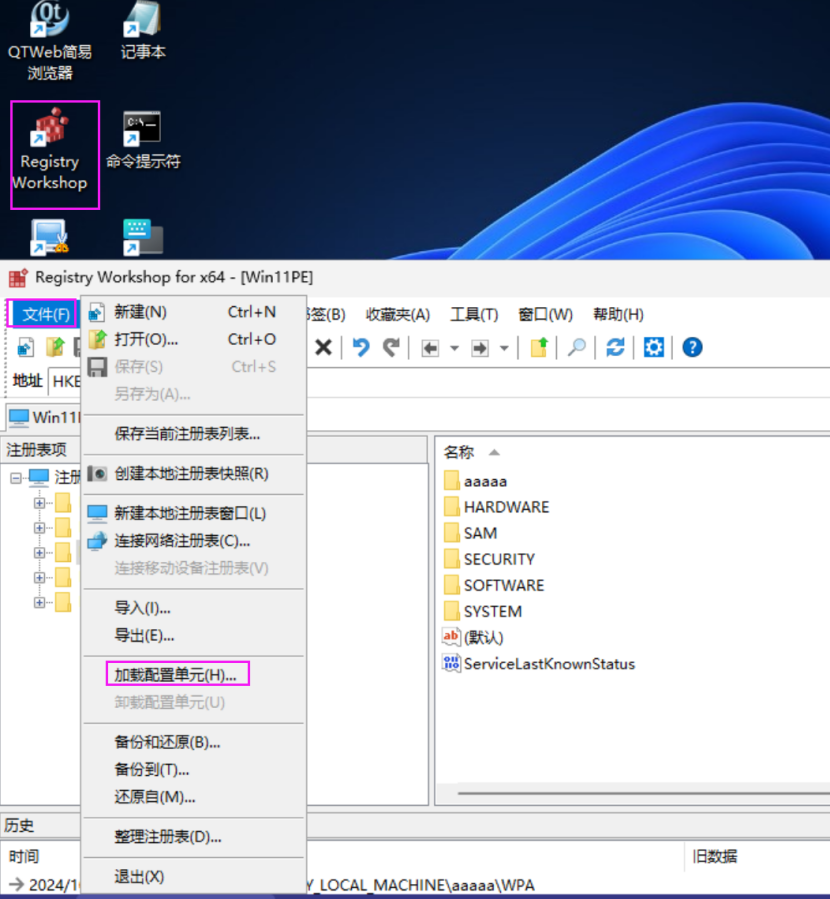Select 连接网络注册表(C)... menu entry

(x=194, y=541)
